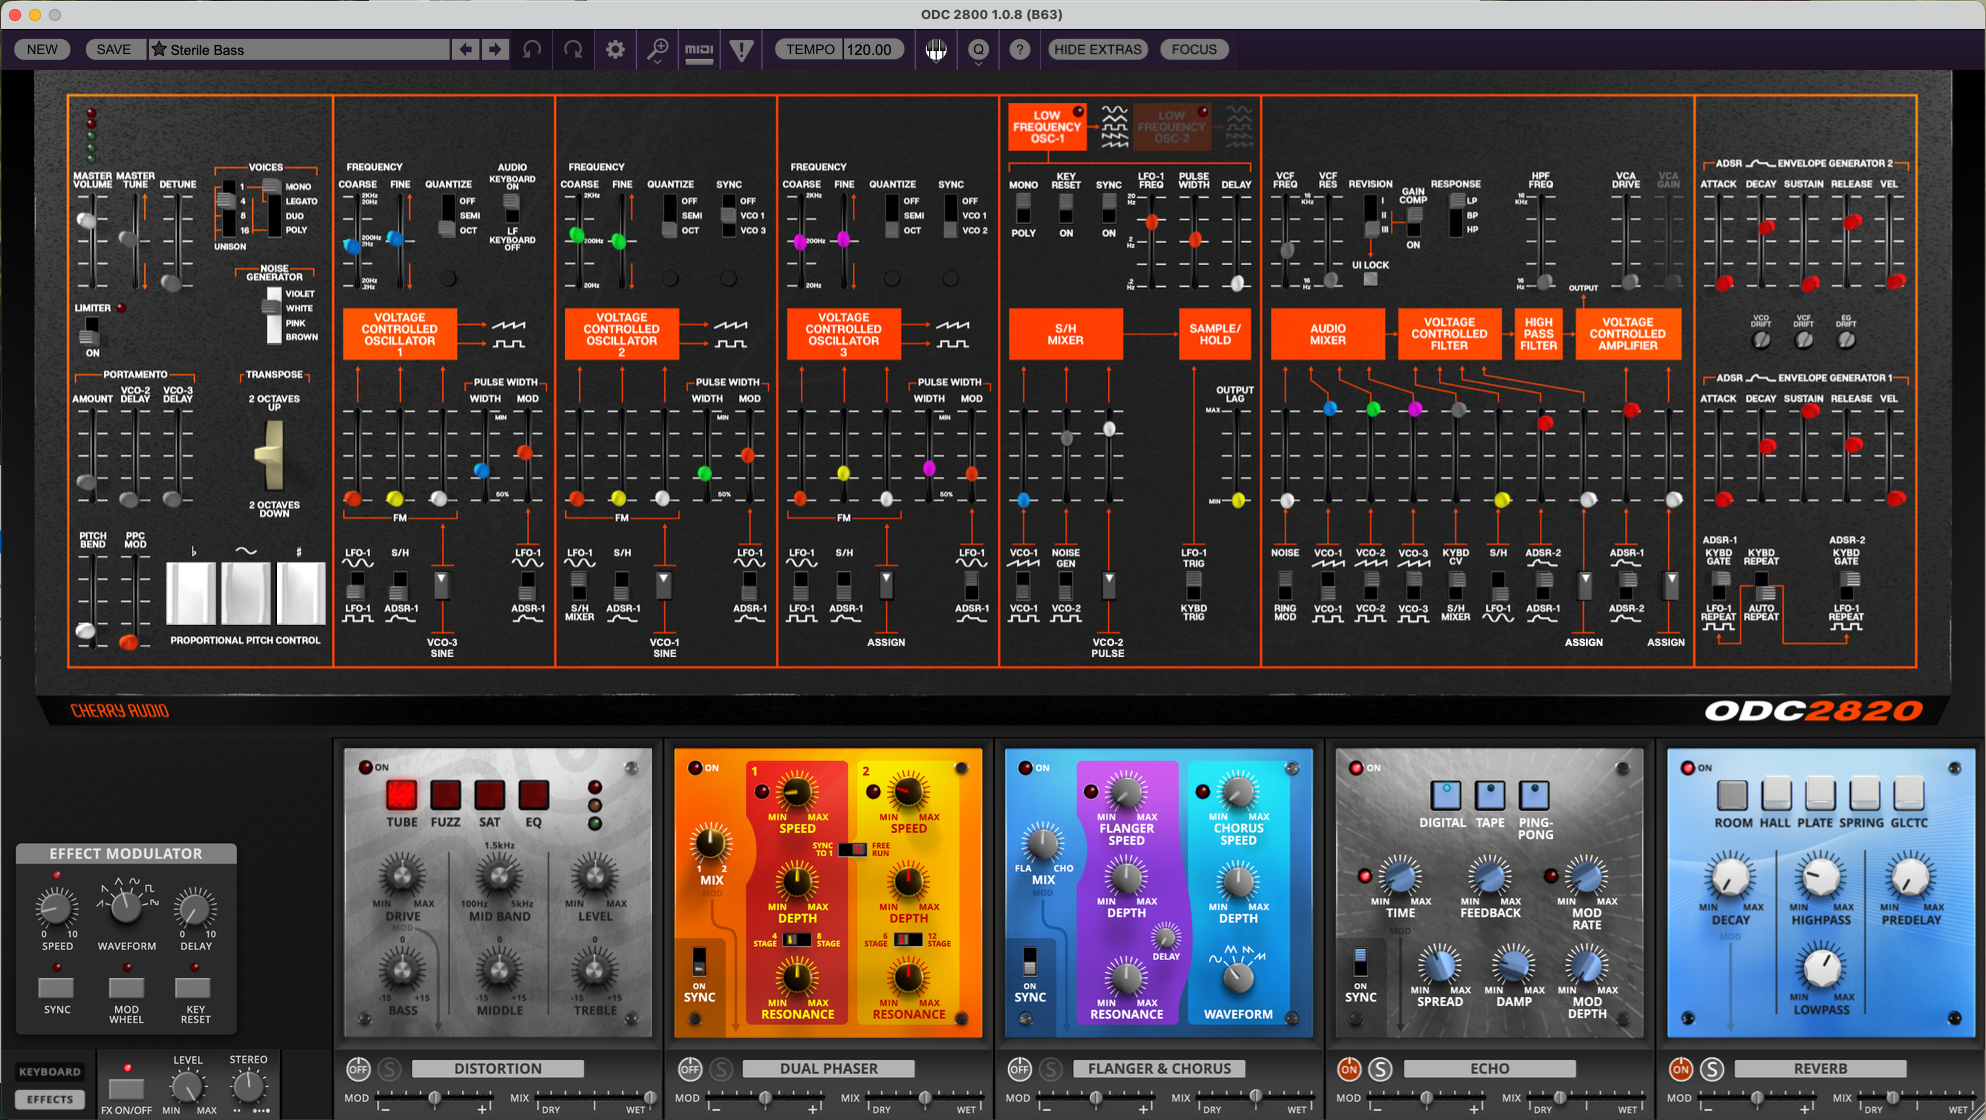Select the GLCTC reverb type
This screenshot has height=1120, width=1986.
1908,795
